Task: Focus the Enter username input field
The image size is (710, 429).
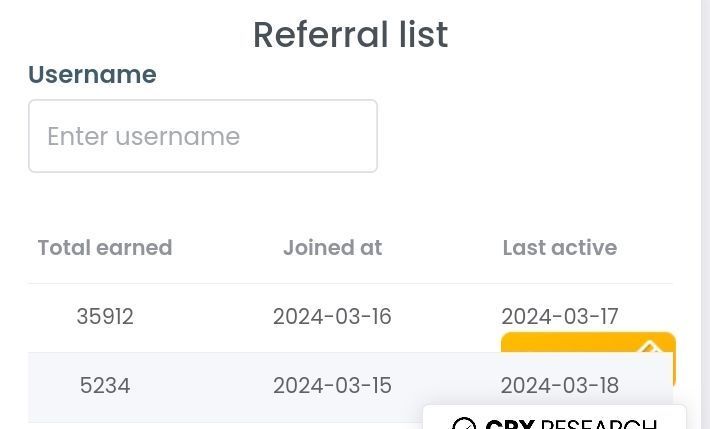Action: click(203, 136)
